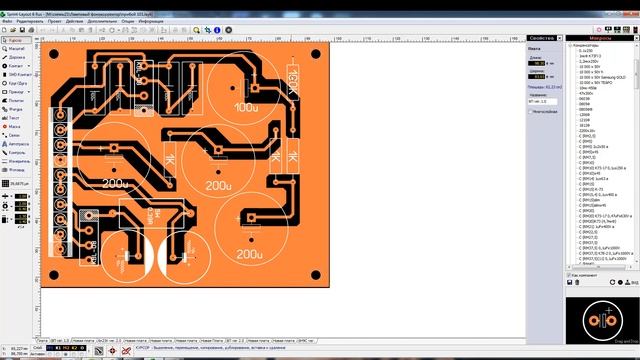
Task: Close the Макросы panel
Action: point(636,38)
